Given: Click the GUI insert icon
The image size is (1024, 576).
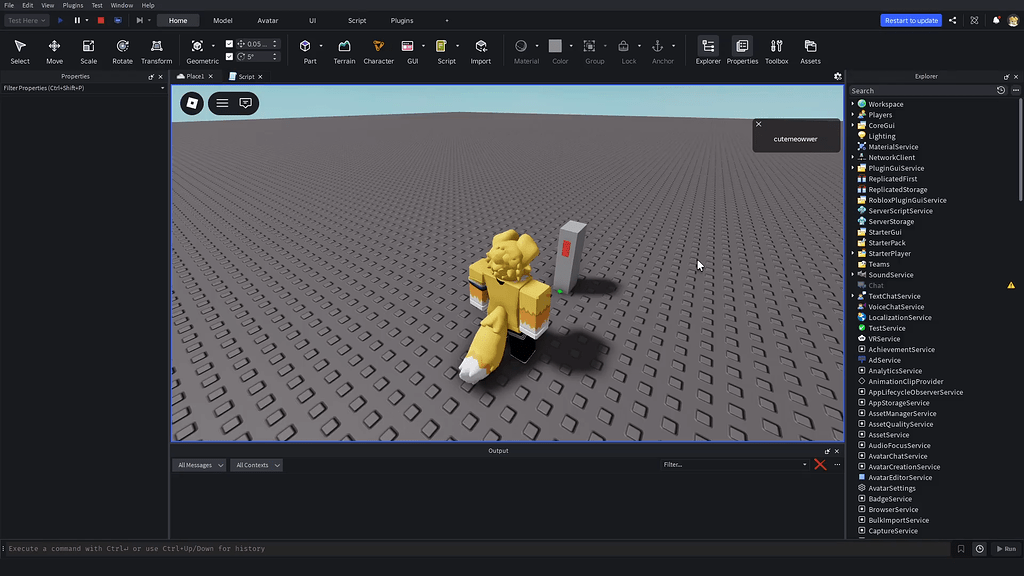Looking at the screenshot, I should coord(408,46).
